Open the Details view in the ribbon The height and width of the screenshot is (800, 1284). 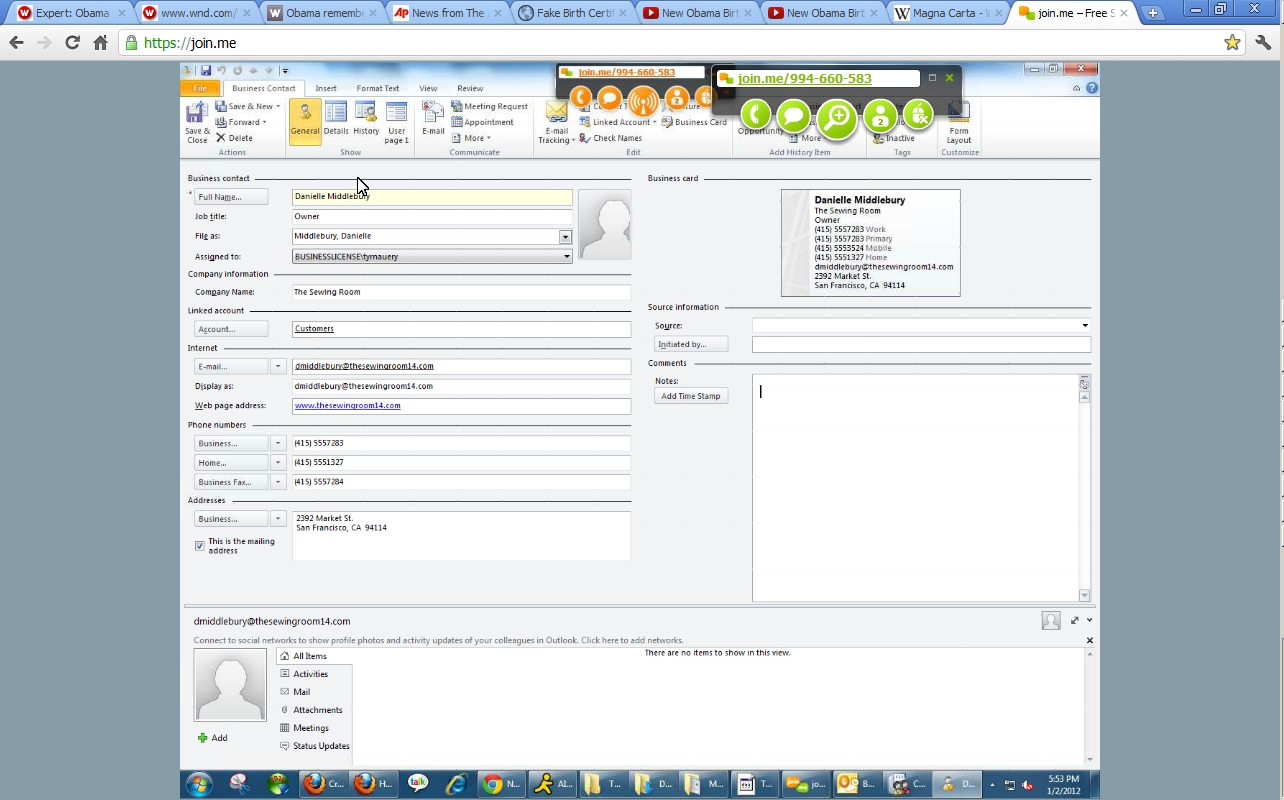point(336,120)
